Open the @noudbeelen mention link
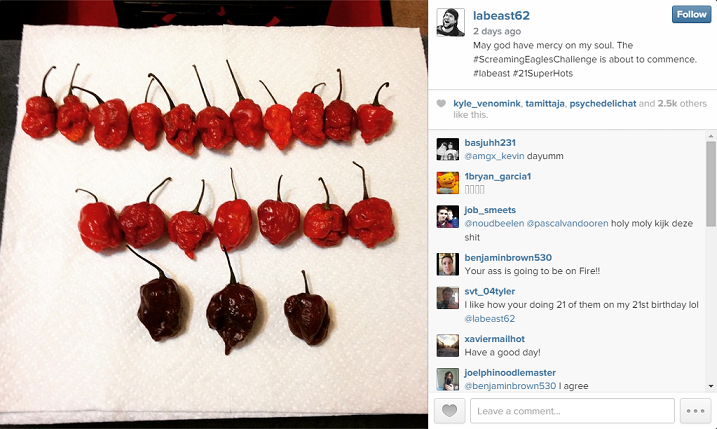The width and height of the screenshot is (717, 429). tap(494, 224)
